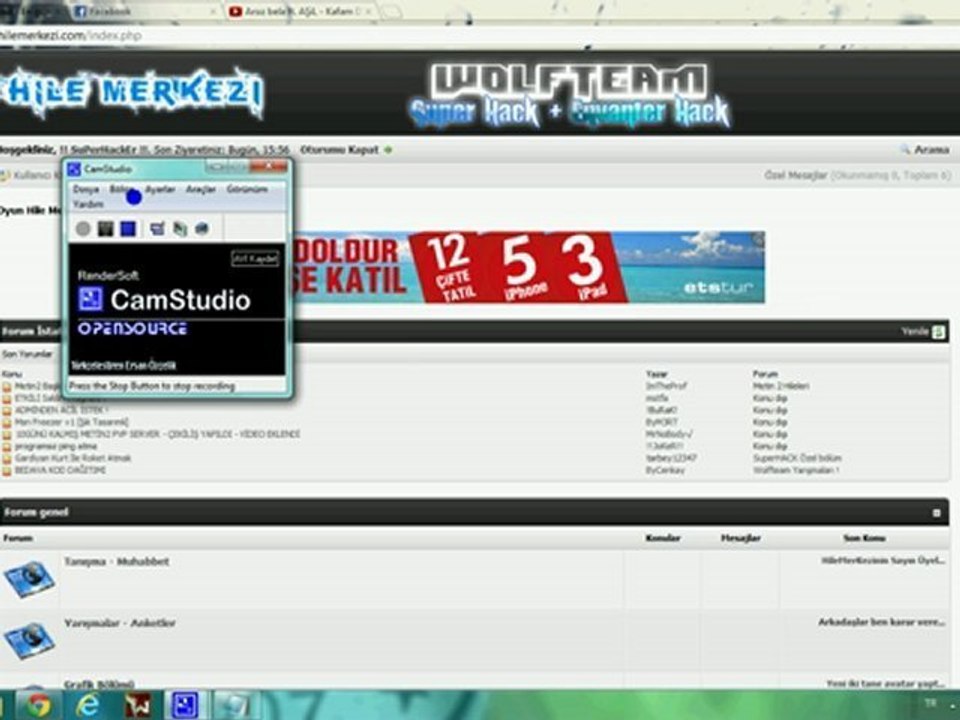Viewport: 960px width, 720px height.
Task: Open Özel Mesajlar private messages
Action: [795, 176]
